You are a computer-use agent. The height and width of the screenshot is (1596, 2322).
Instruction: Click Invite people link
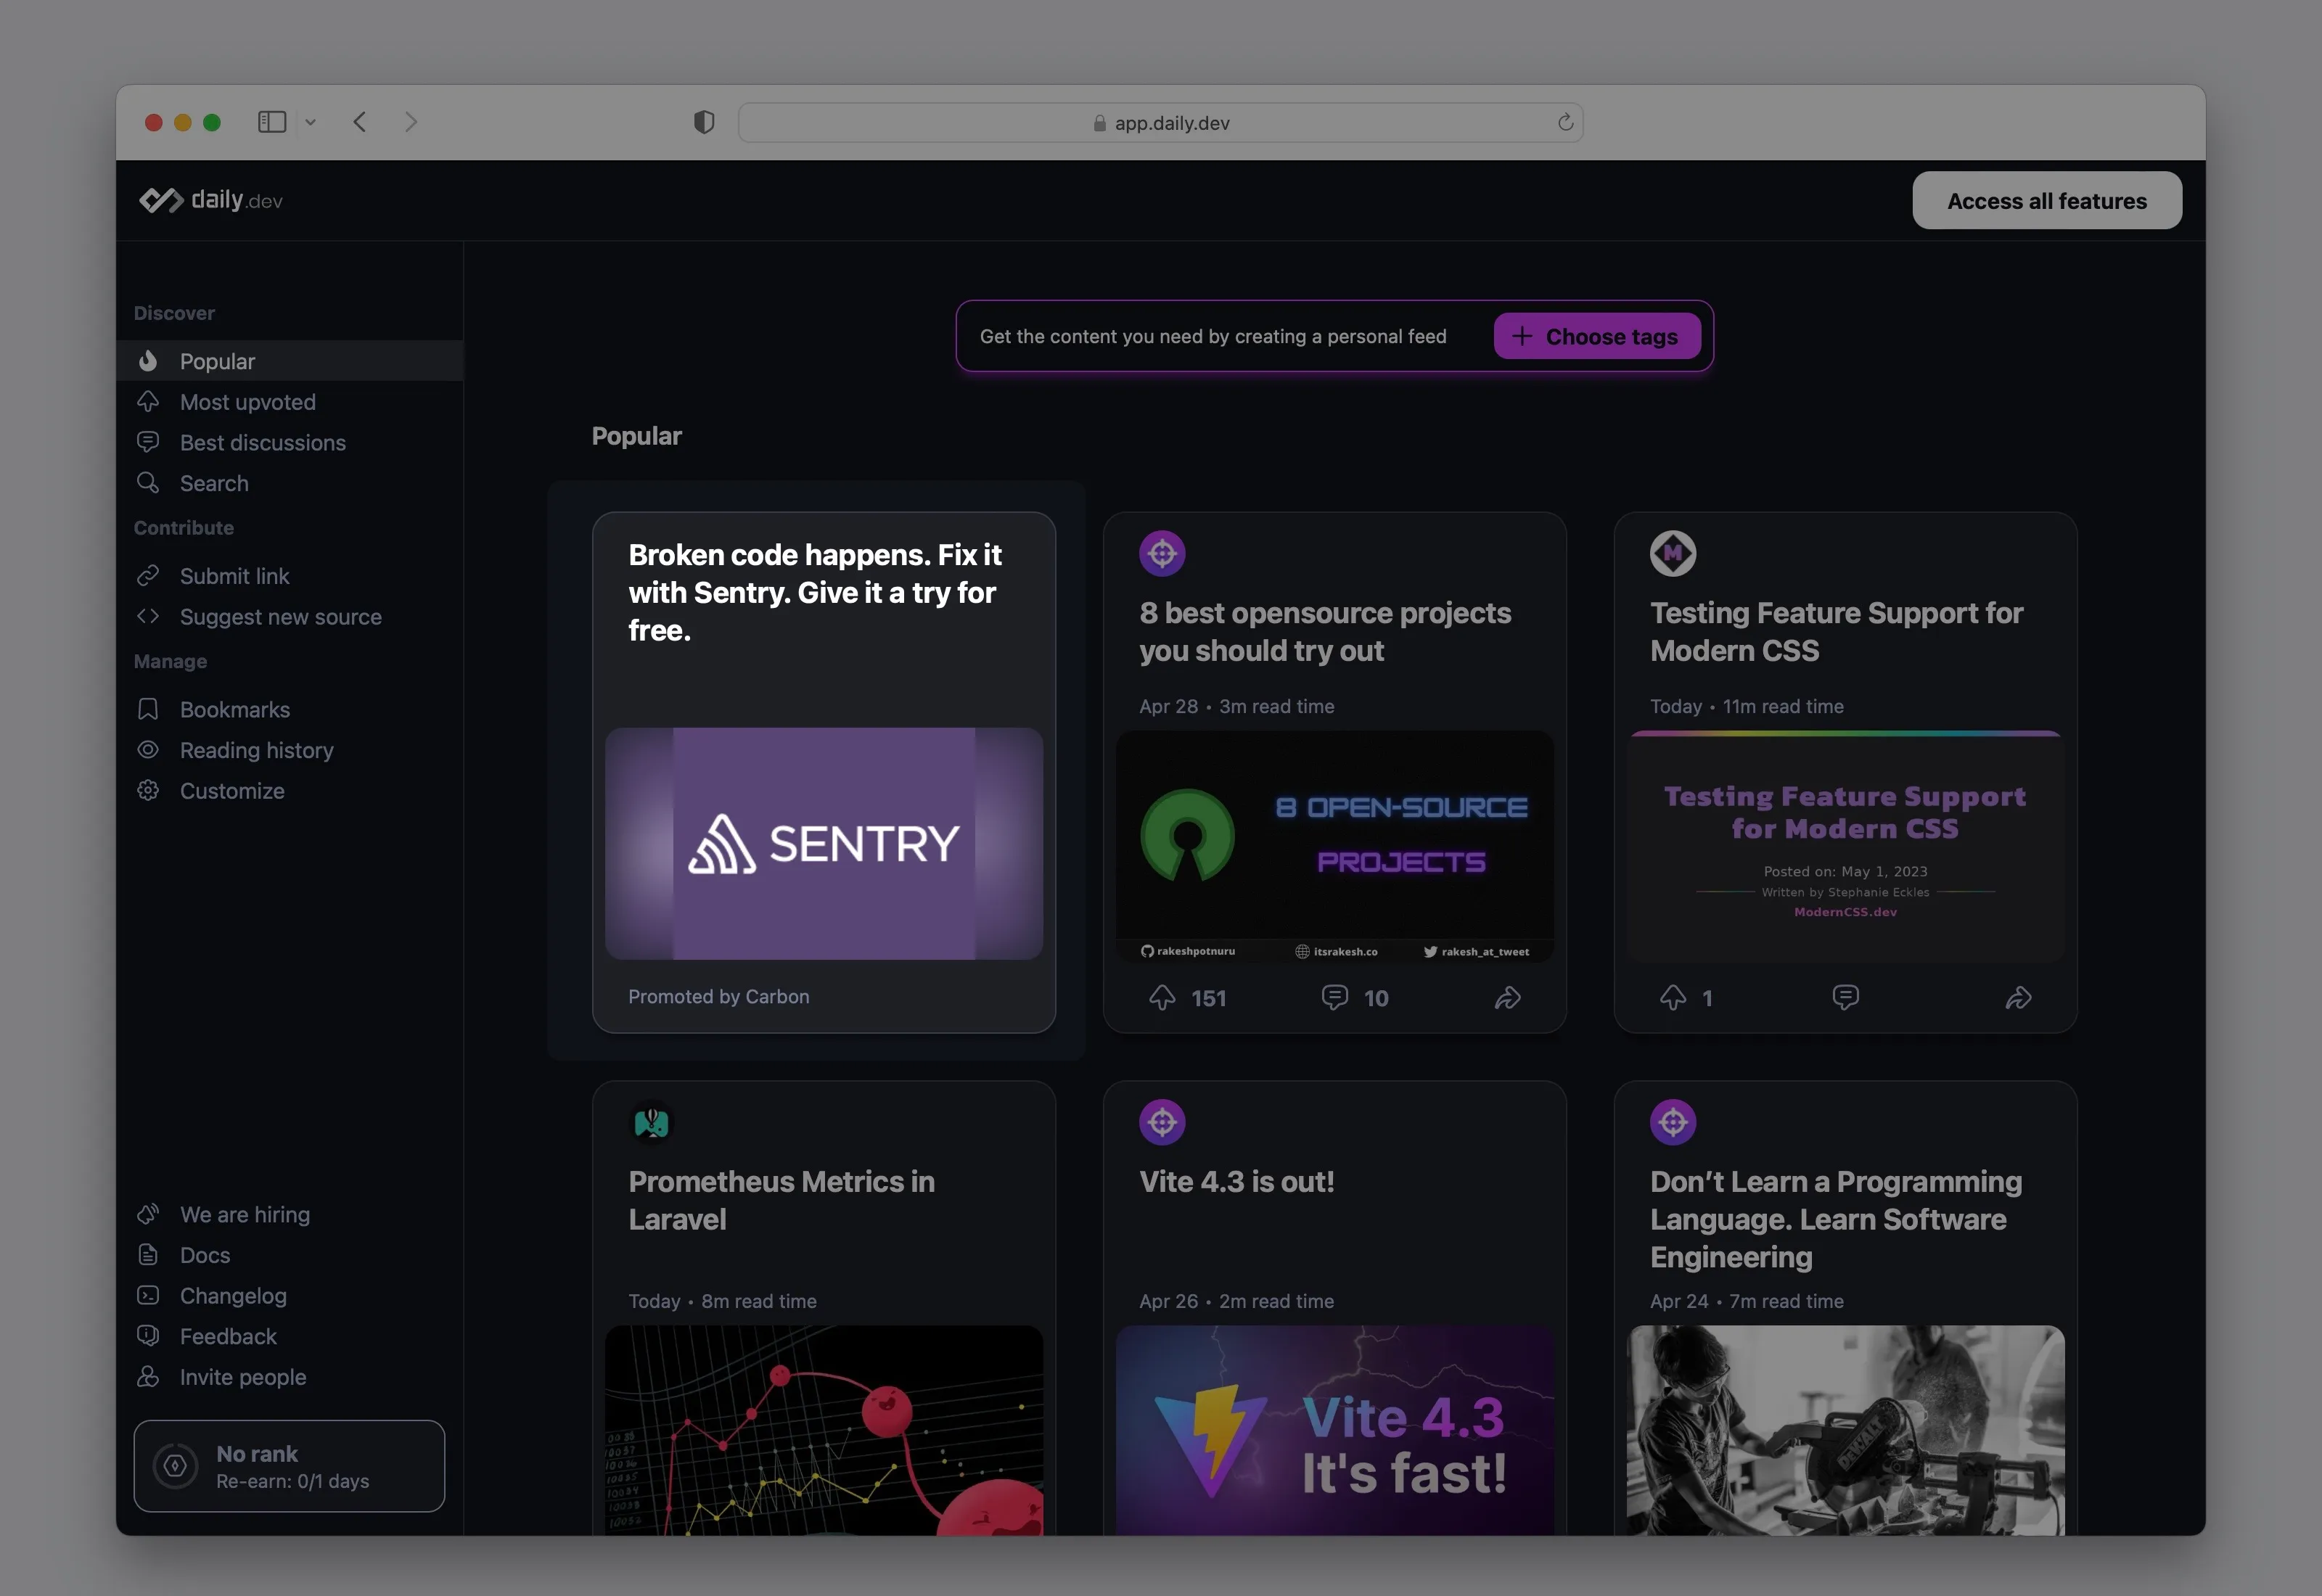click(243, 1377)
